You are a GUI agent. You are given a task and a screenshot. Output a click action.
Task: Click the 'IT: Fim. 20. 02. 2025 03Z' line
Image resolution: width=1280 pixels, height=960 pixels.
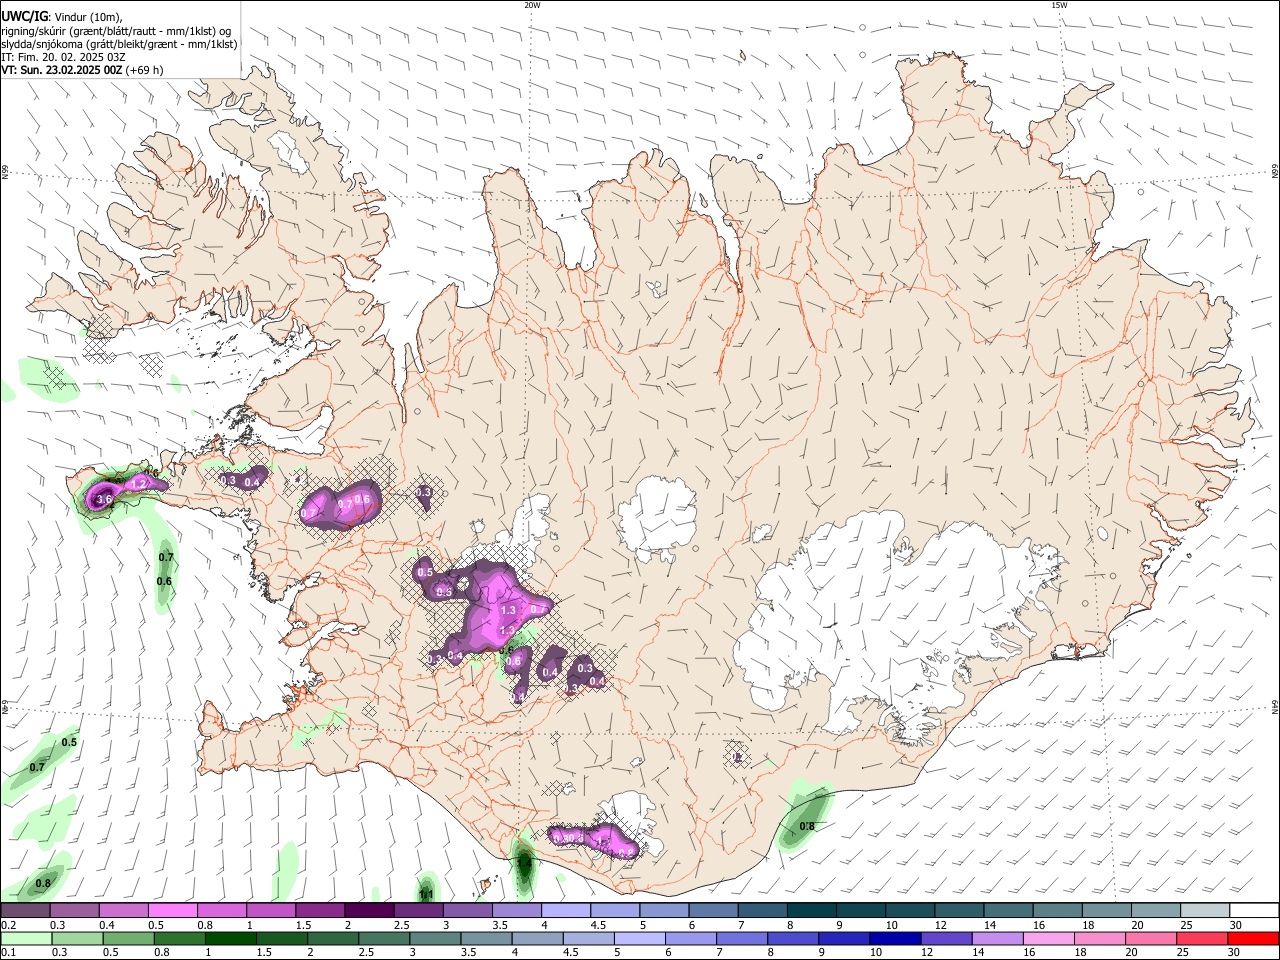click(x=63, y=57)
